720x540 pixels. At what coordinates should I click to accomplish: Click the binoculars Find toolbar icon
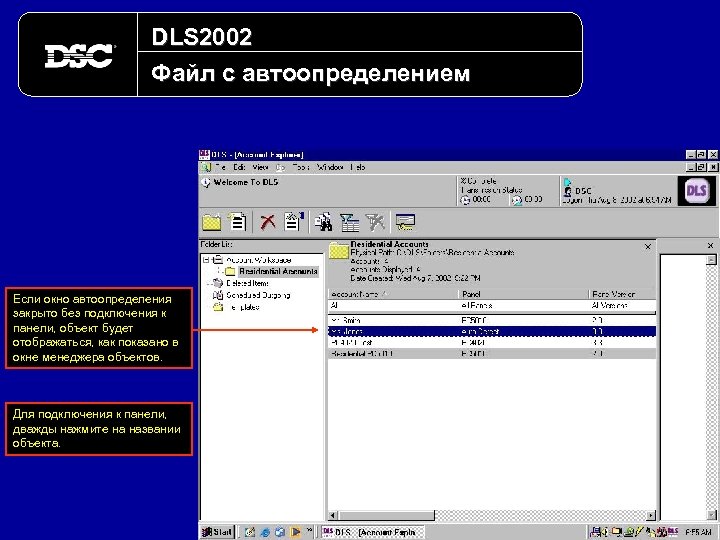pyautogui.click(x=324, y=222)
